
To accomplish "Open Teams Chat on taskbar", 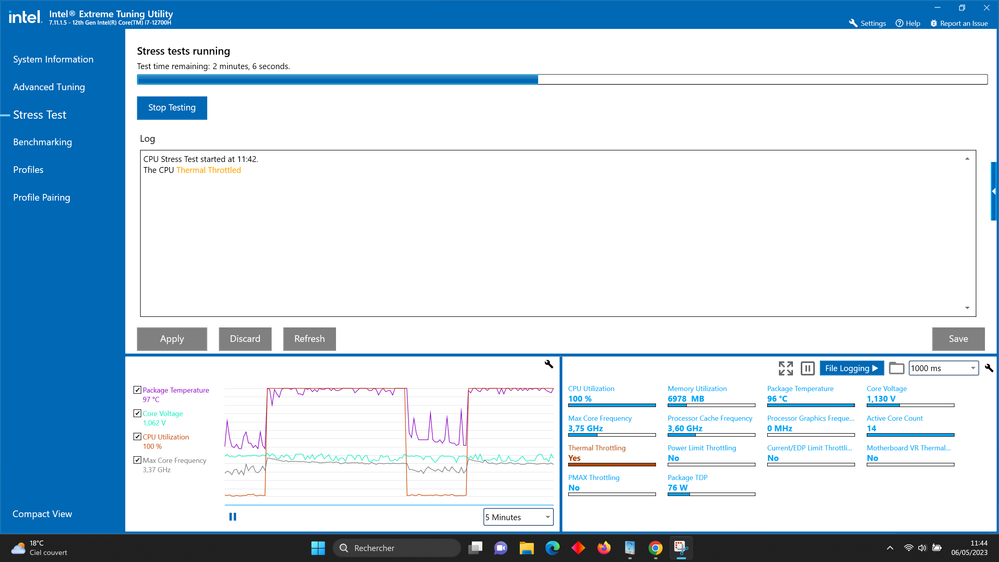I will (x=501, y=548).
